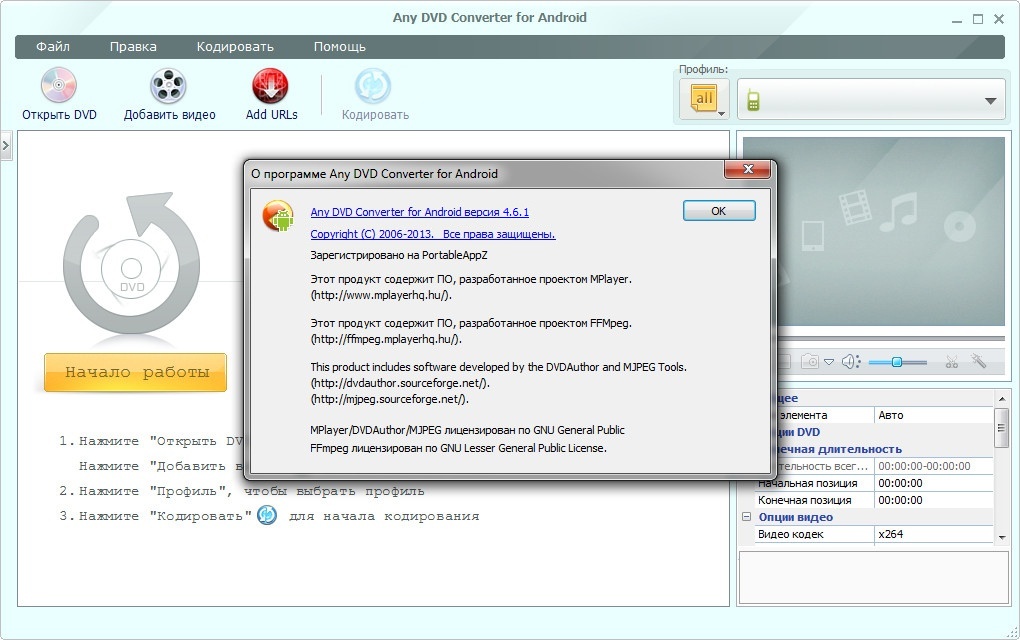This screenshot has width=1020, height=640.
Task: Open the Правка menu
Action: coord(133,46)
